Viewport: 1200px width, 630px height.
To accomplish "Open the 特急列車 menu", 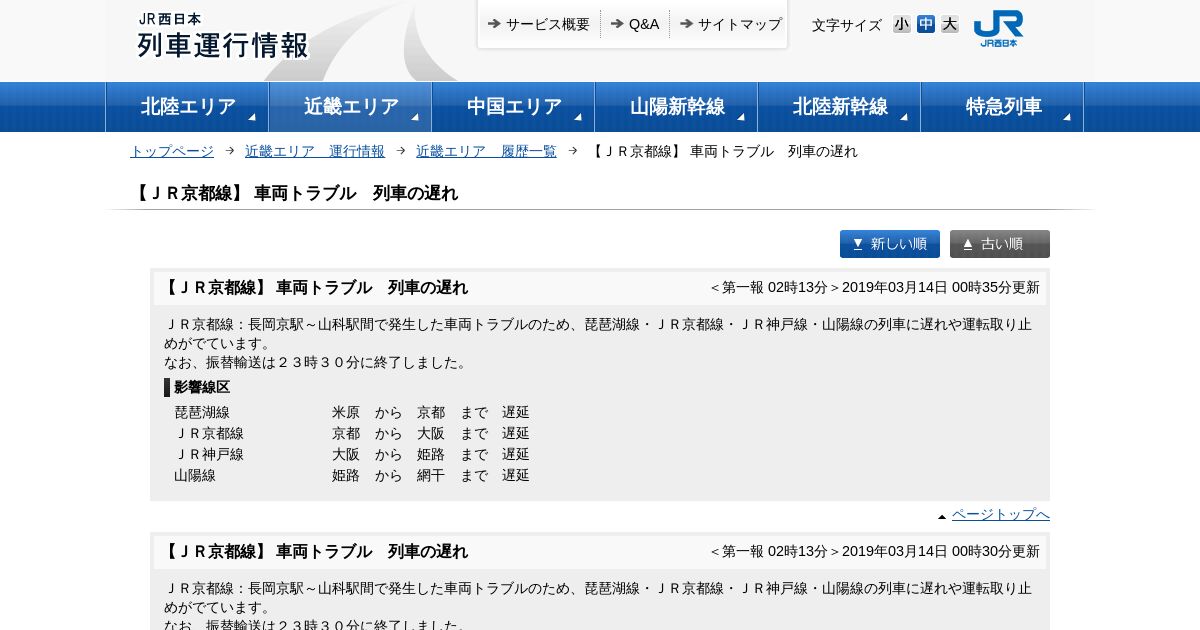I will tap(1002, 107).
